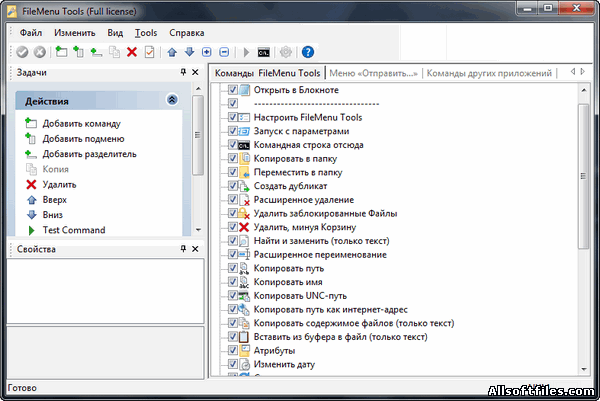This screenshot has height=401, width=600.
Task: Open the Вид menu
Action: (x=115, y=33)
